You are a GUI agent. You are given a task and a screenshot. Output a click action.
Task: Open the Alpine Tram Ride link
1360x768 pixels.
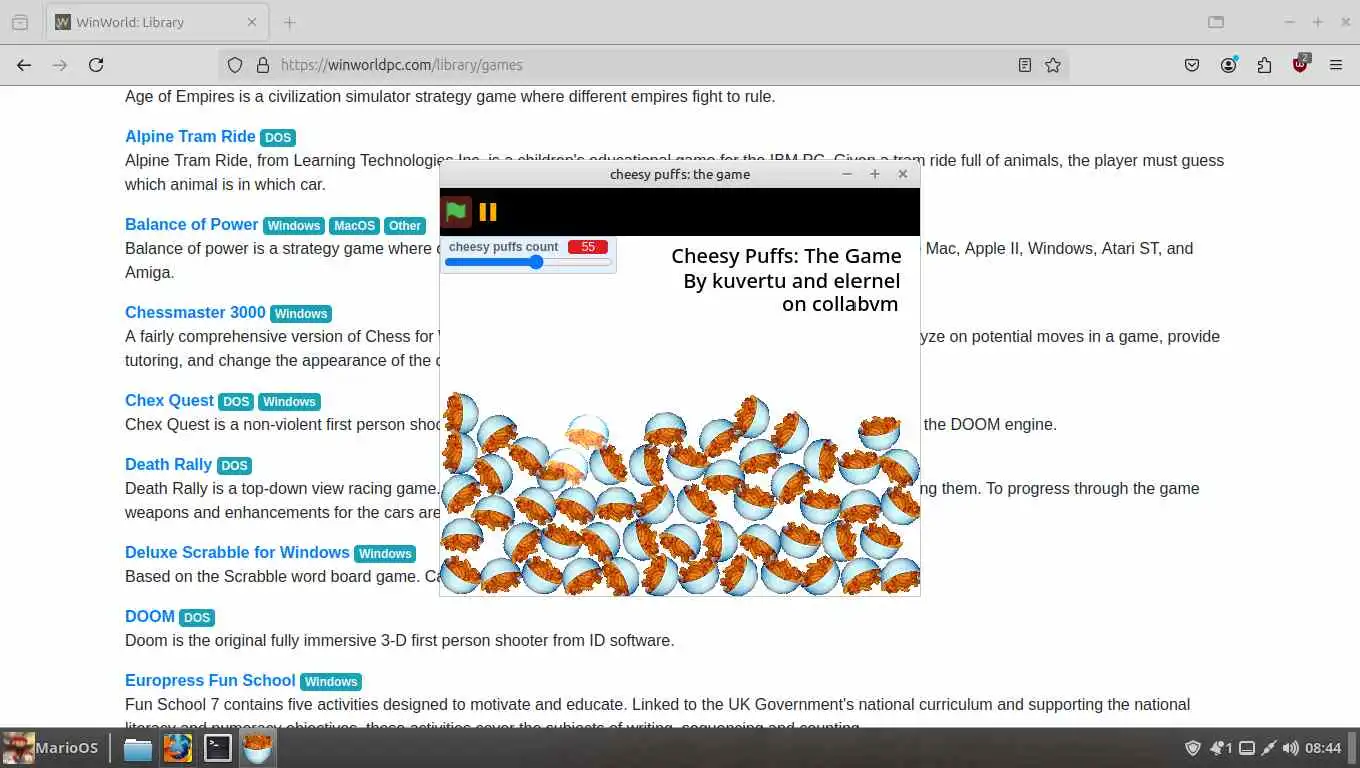point(190,136)
